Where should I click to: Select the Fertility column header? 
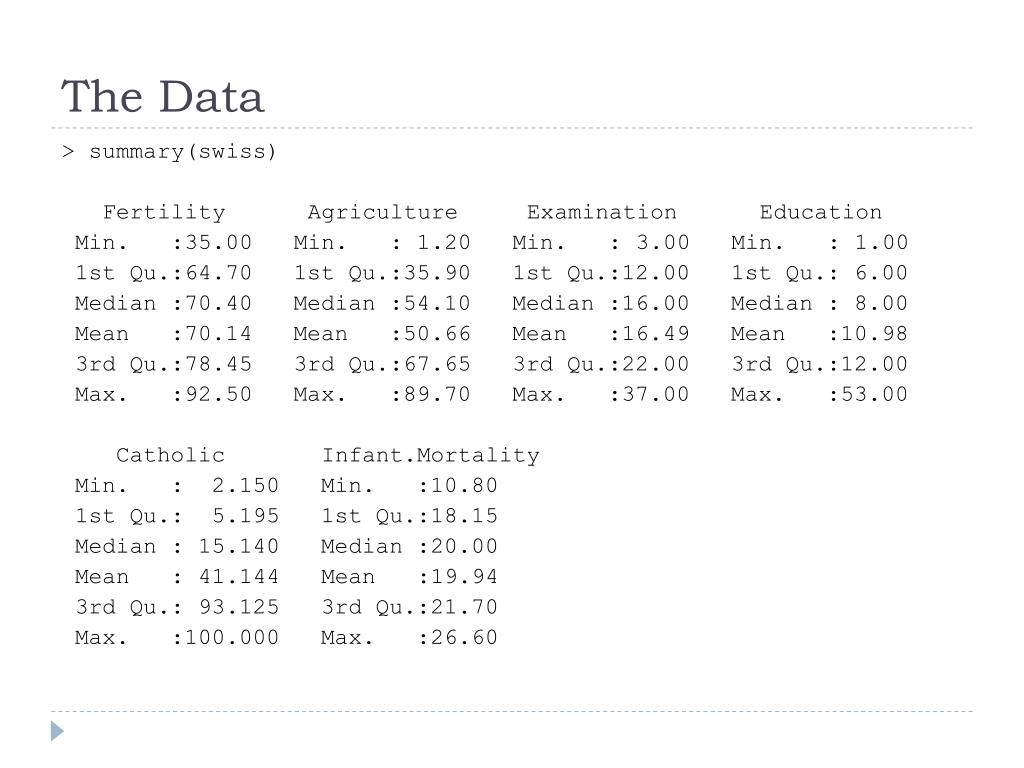(x=164, y=212)
